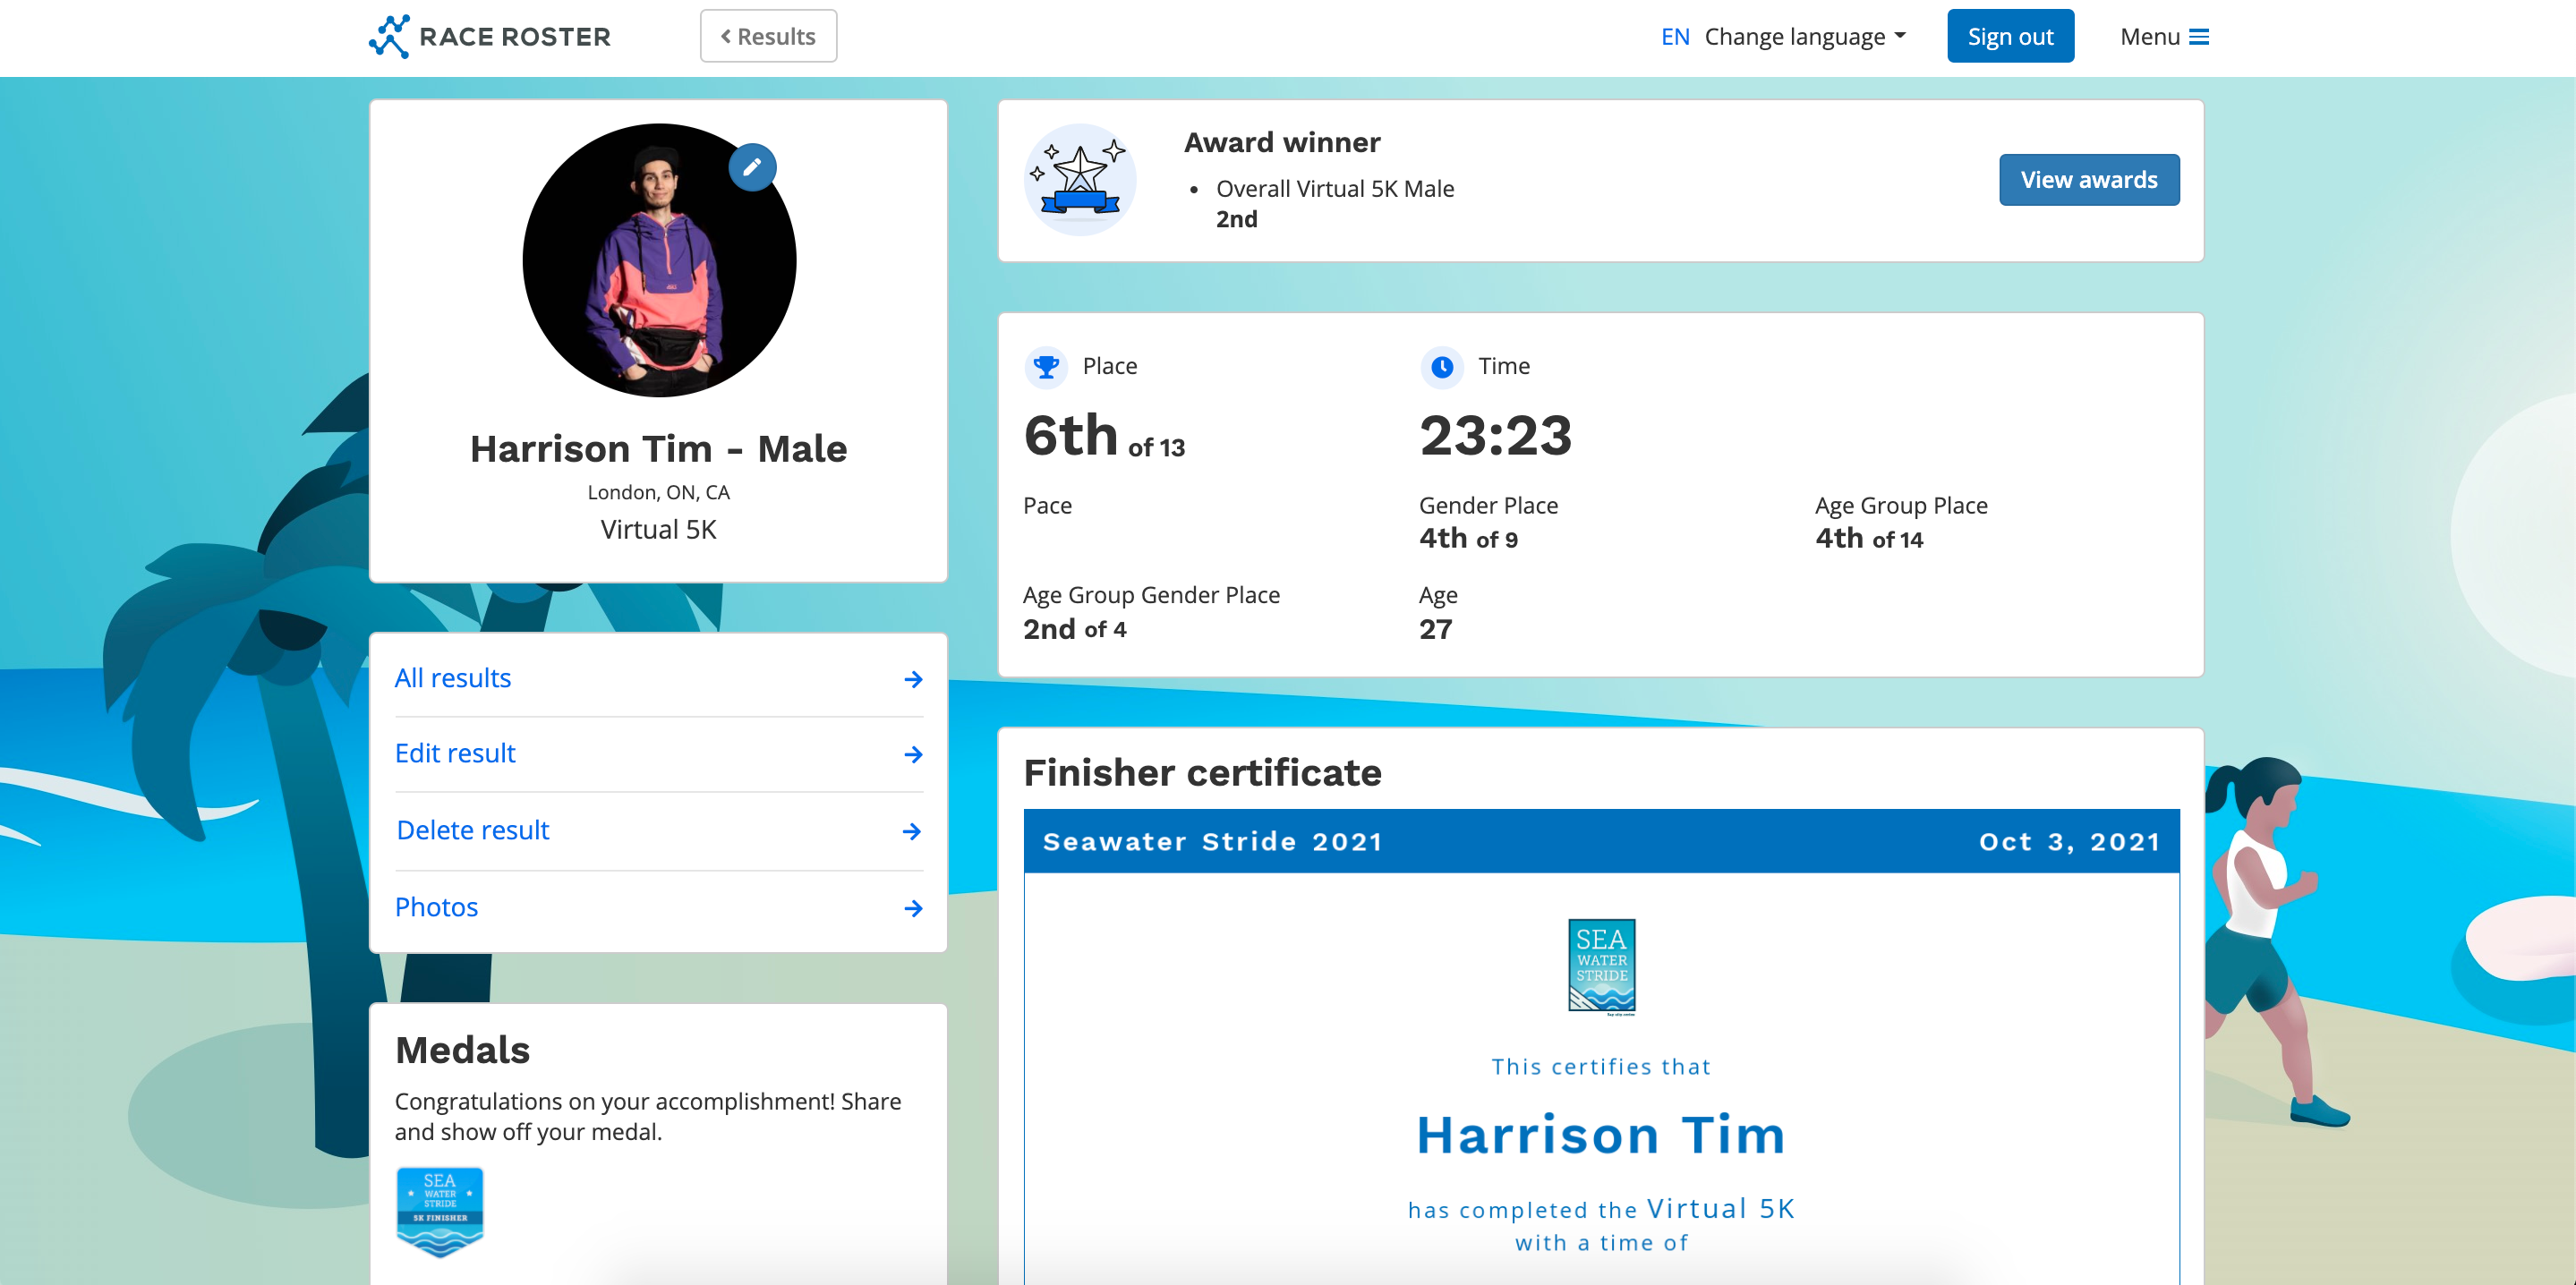This screenshot has width=2576, height=1285.
Task: Click the hamburger Menu icon
Action: (x=2199, y=37)
